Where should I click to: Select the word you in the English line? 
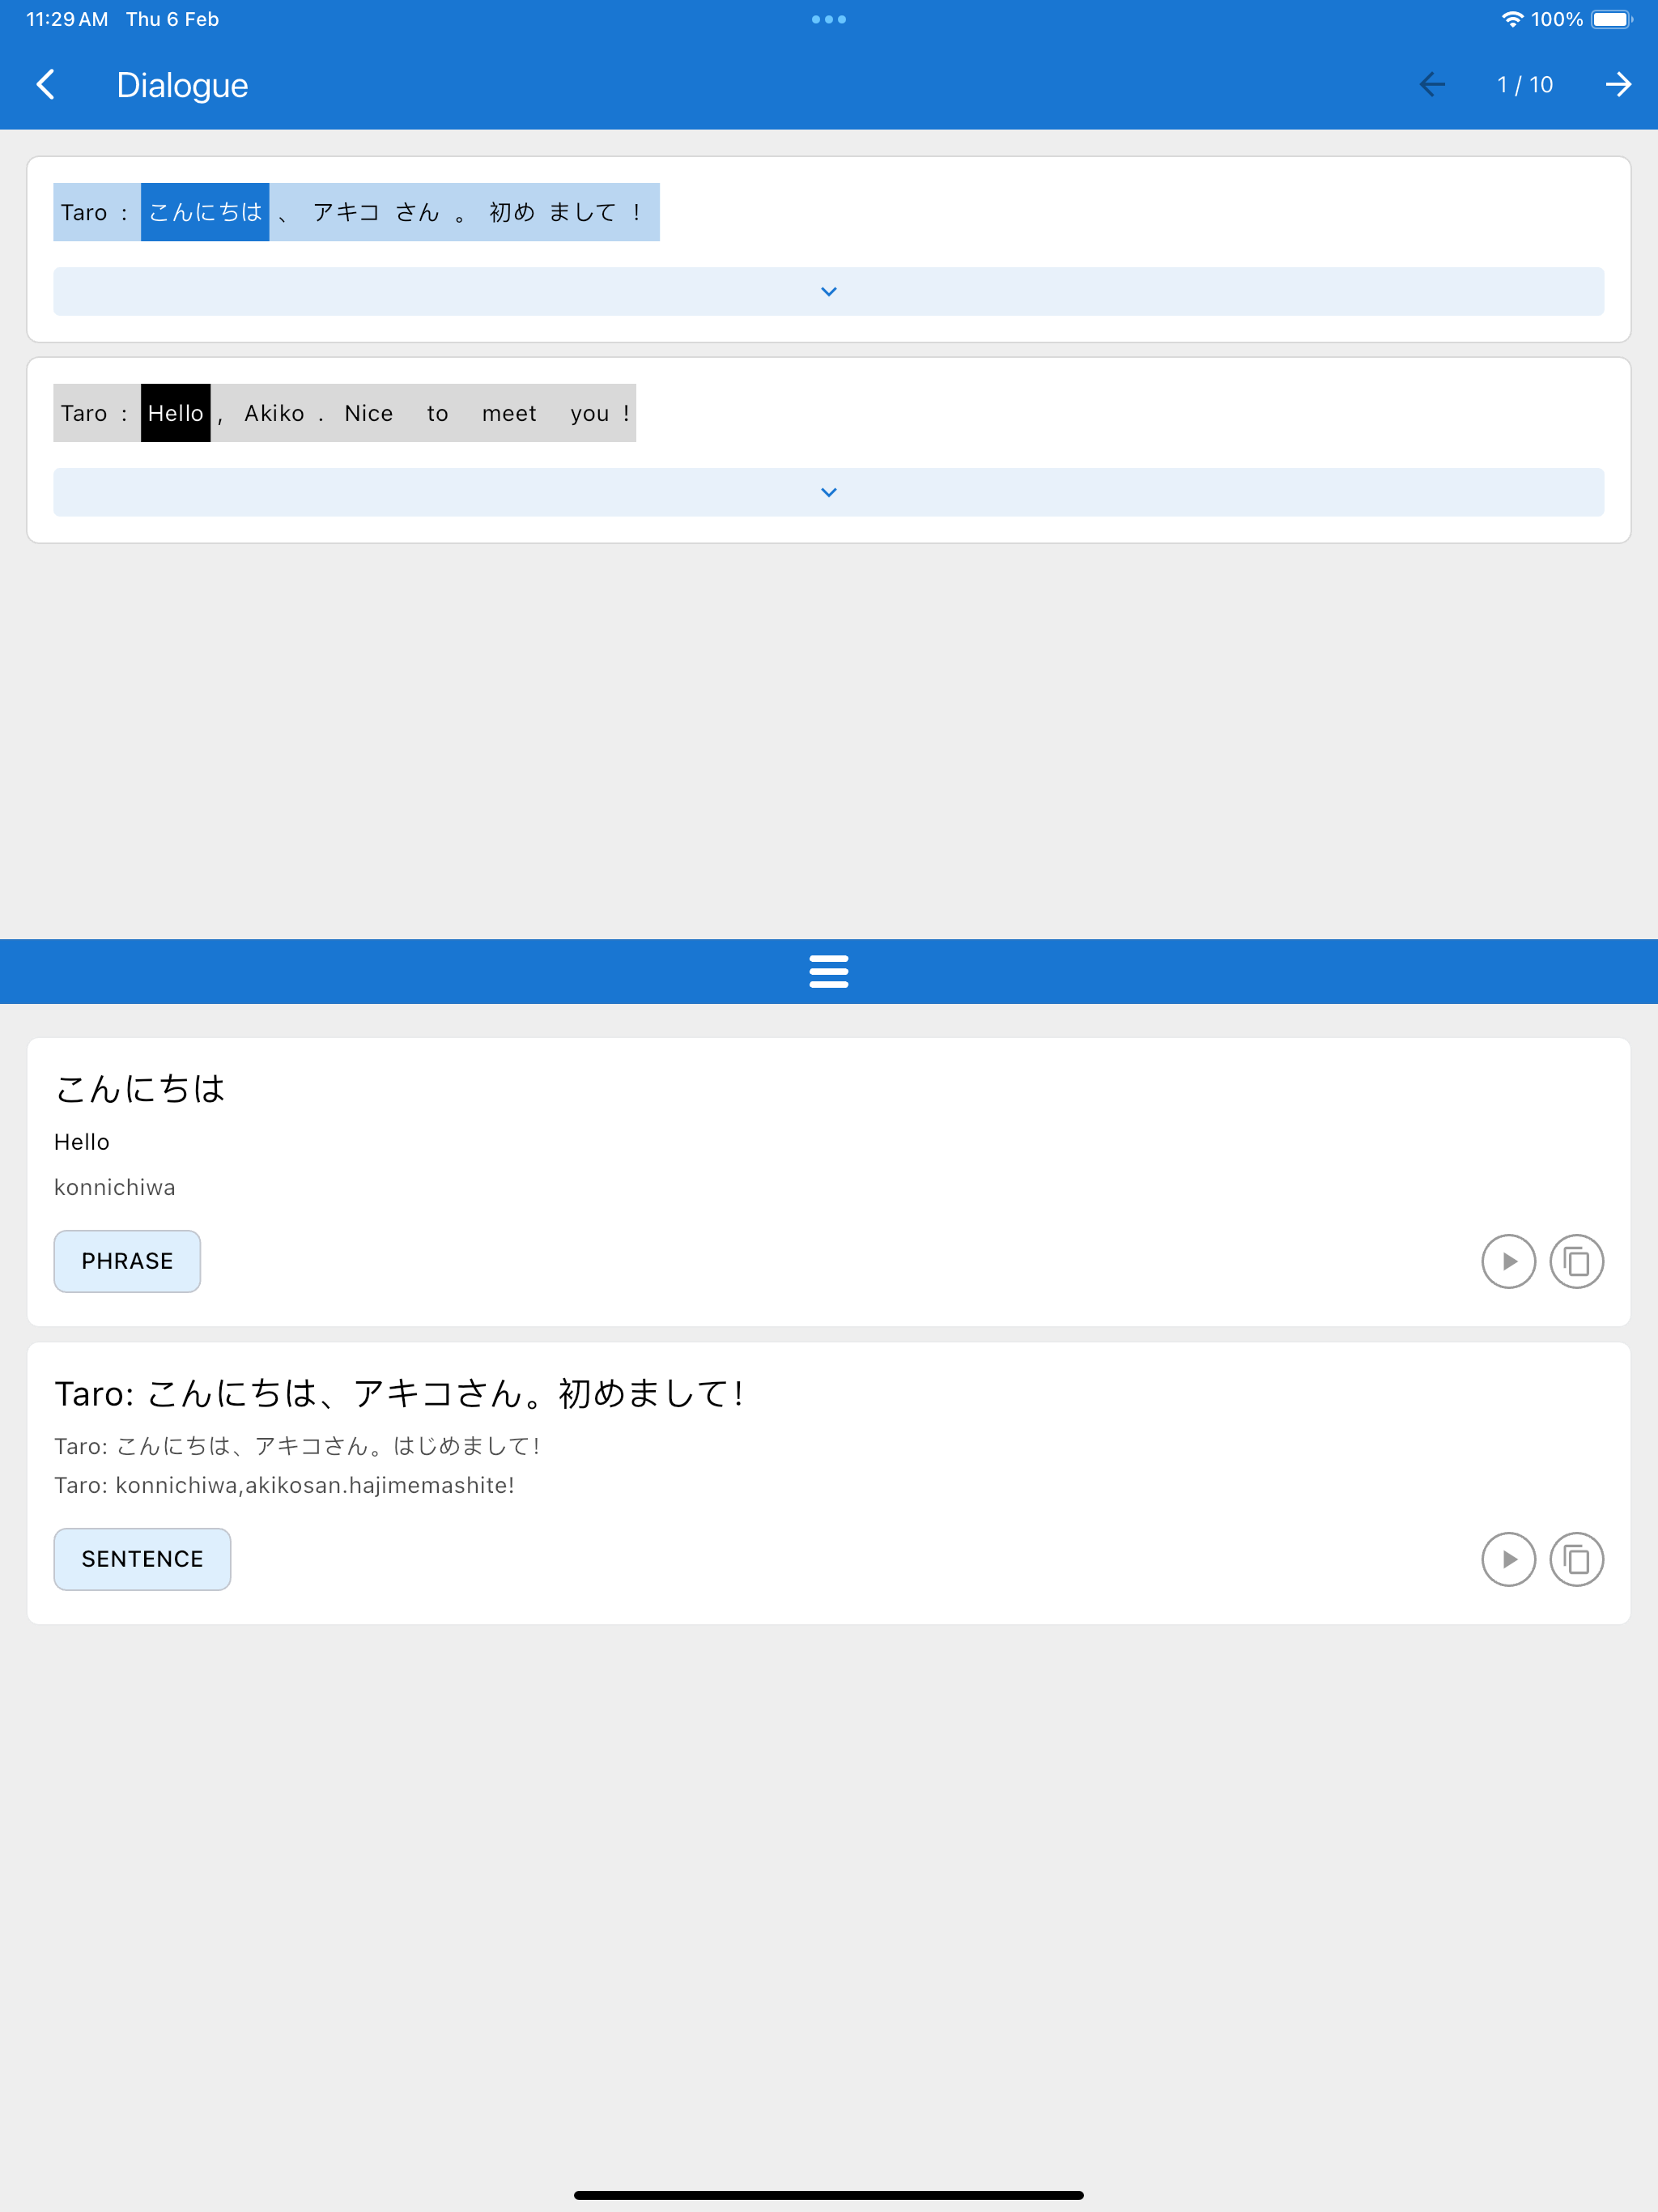tap(590, 413)
